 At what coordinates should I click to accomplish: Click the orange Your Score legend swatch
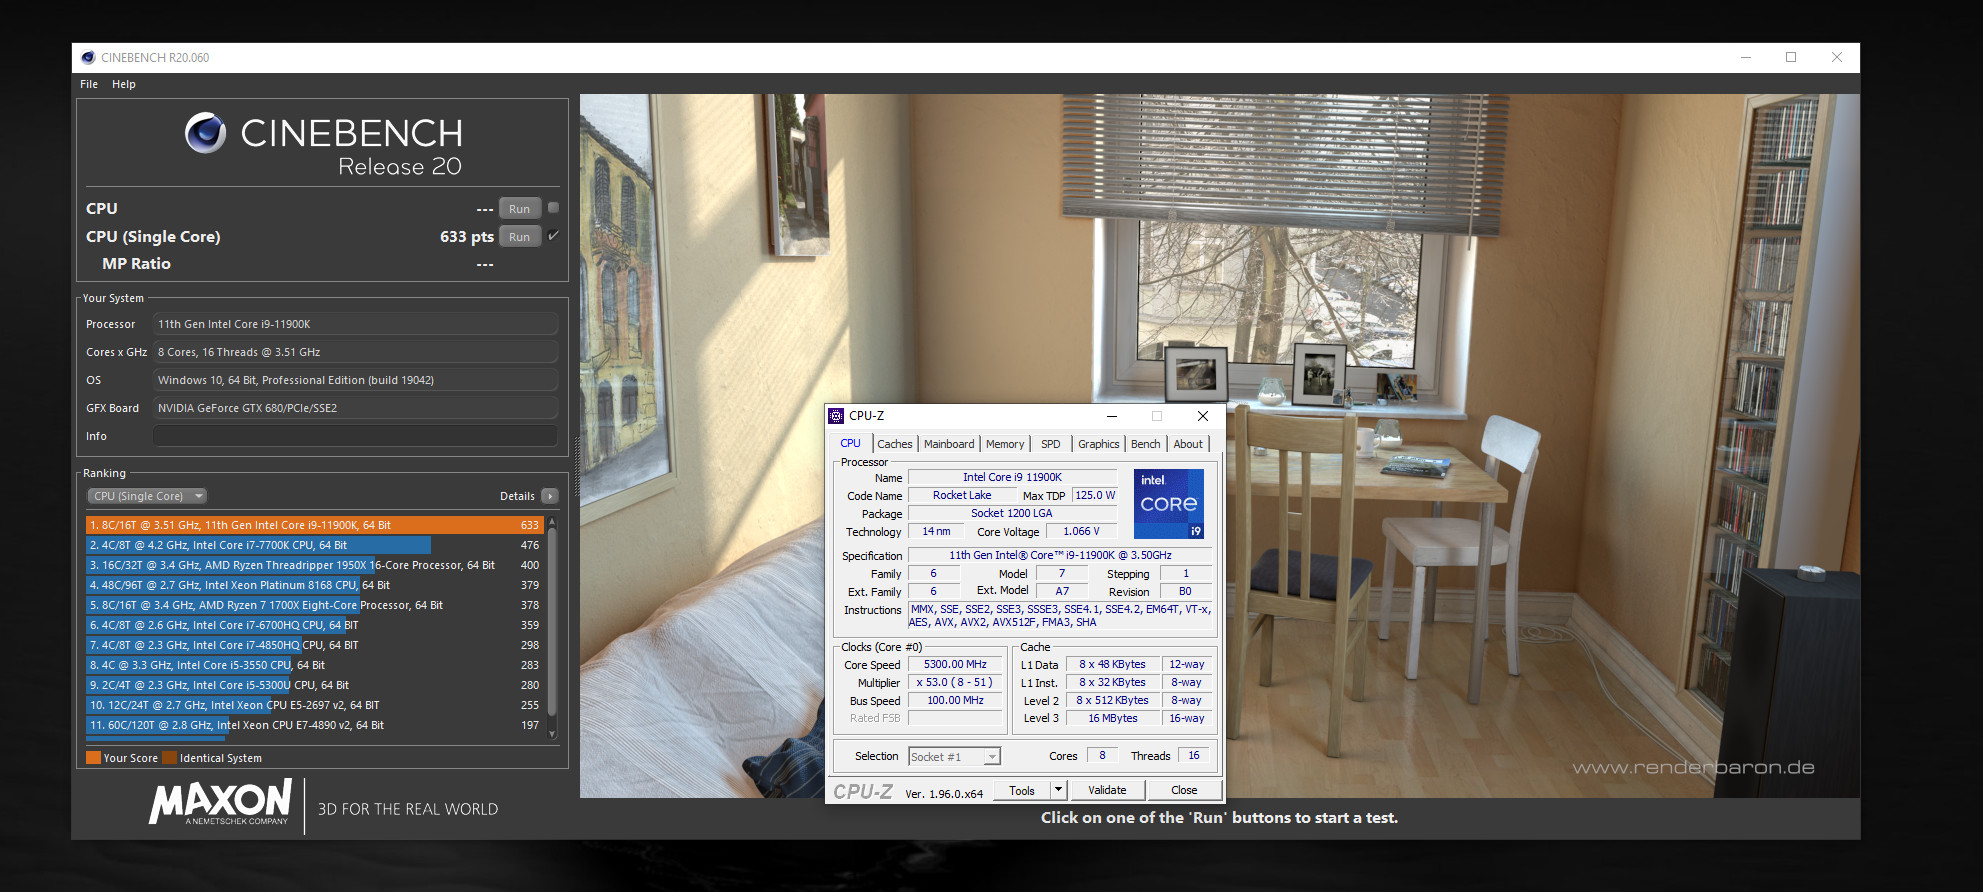tap(94, 758)
